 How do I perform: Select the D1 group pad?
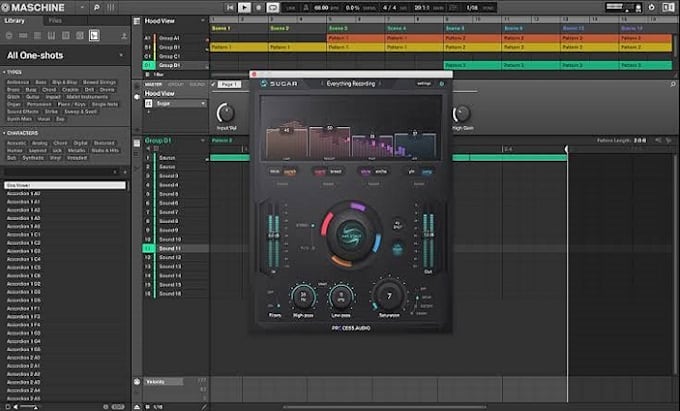click(x=148, y=65)
